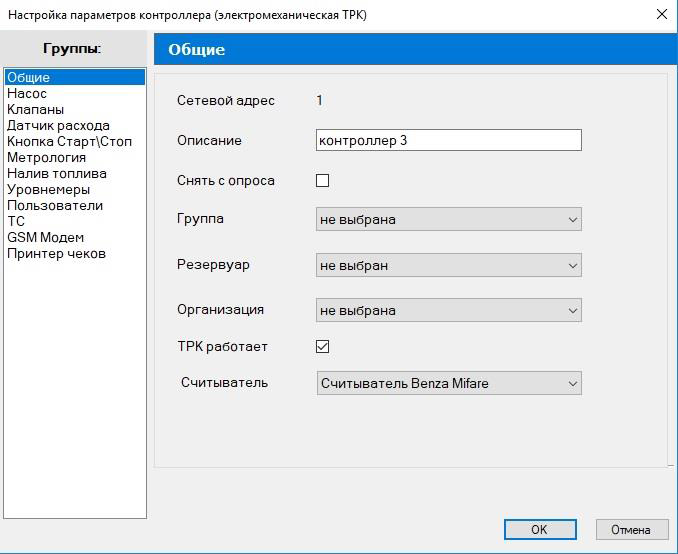
Task: Click the Описание text field
Action: (449, 140)
